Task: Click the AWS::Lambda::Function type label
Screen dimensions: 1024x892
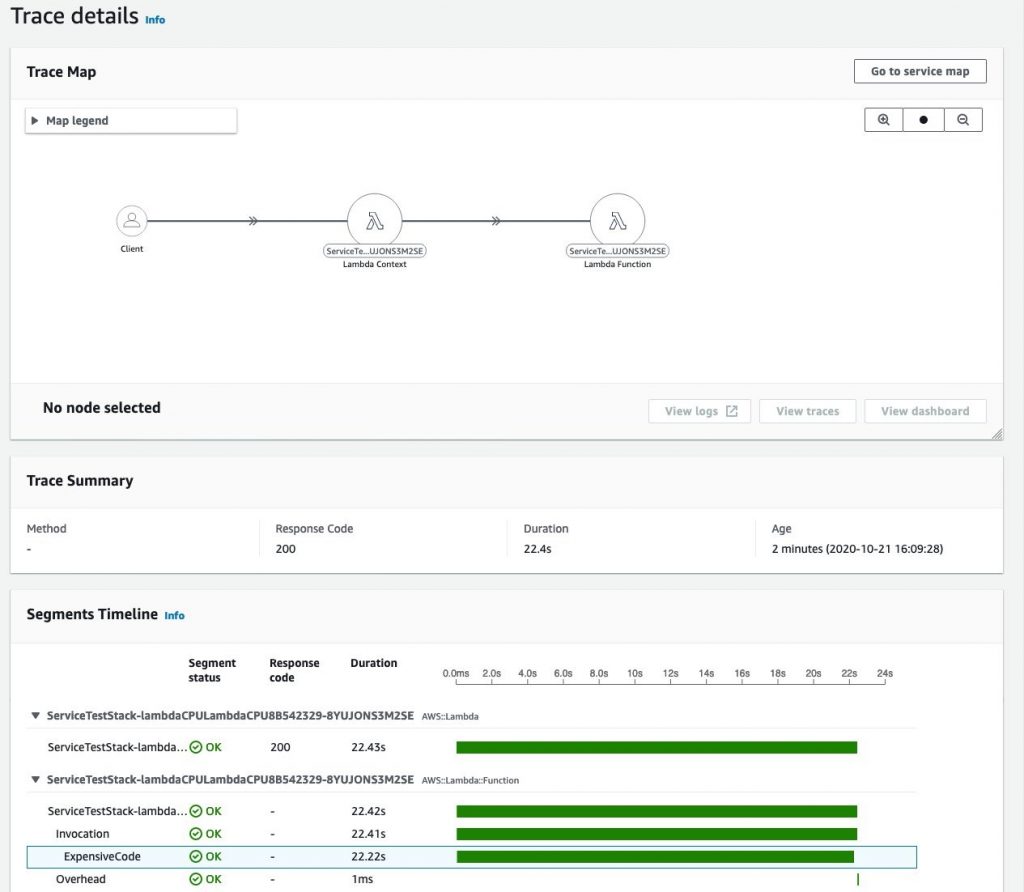Action: point(470,780)
